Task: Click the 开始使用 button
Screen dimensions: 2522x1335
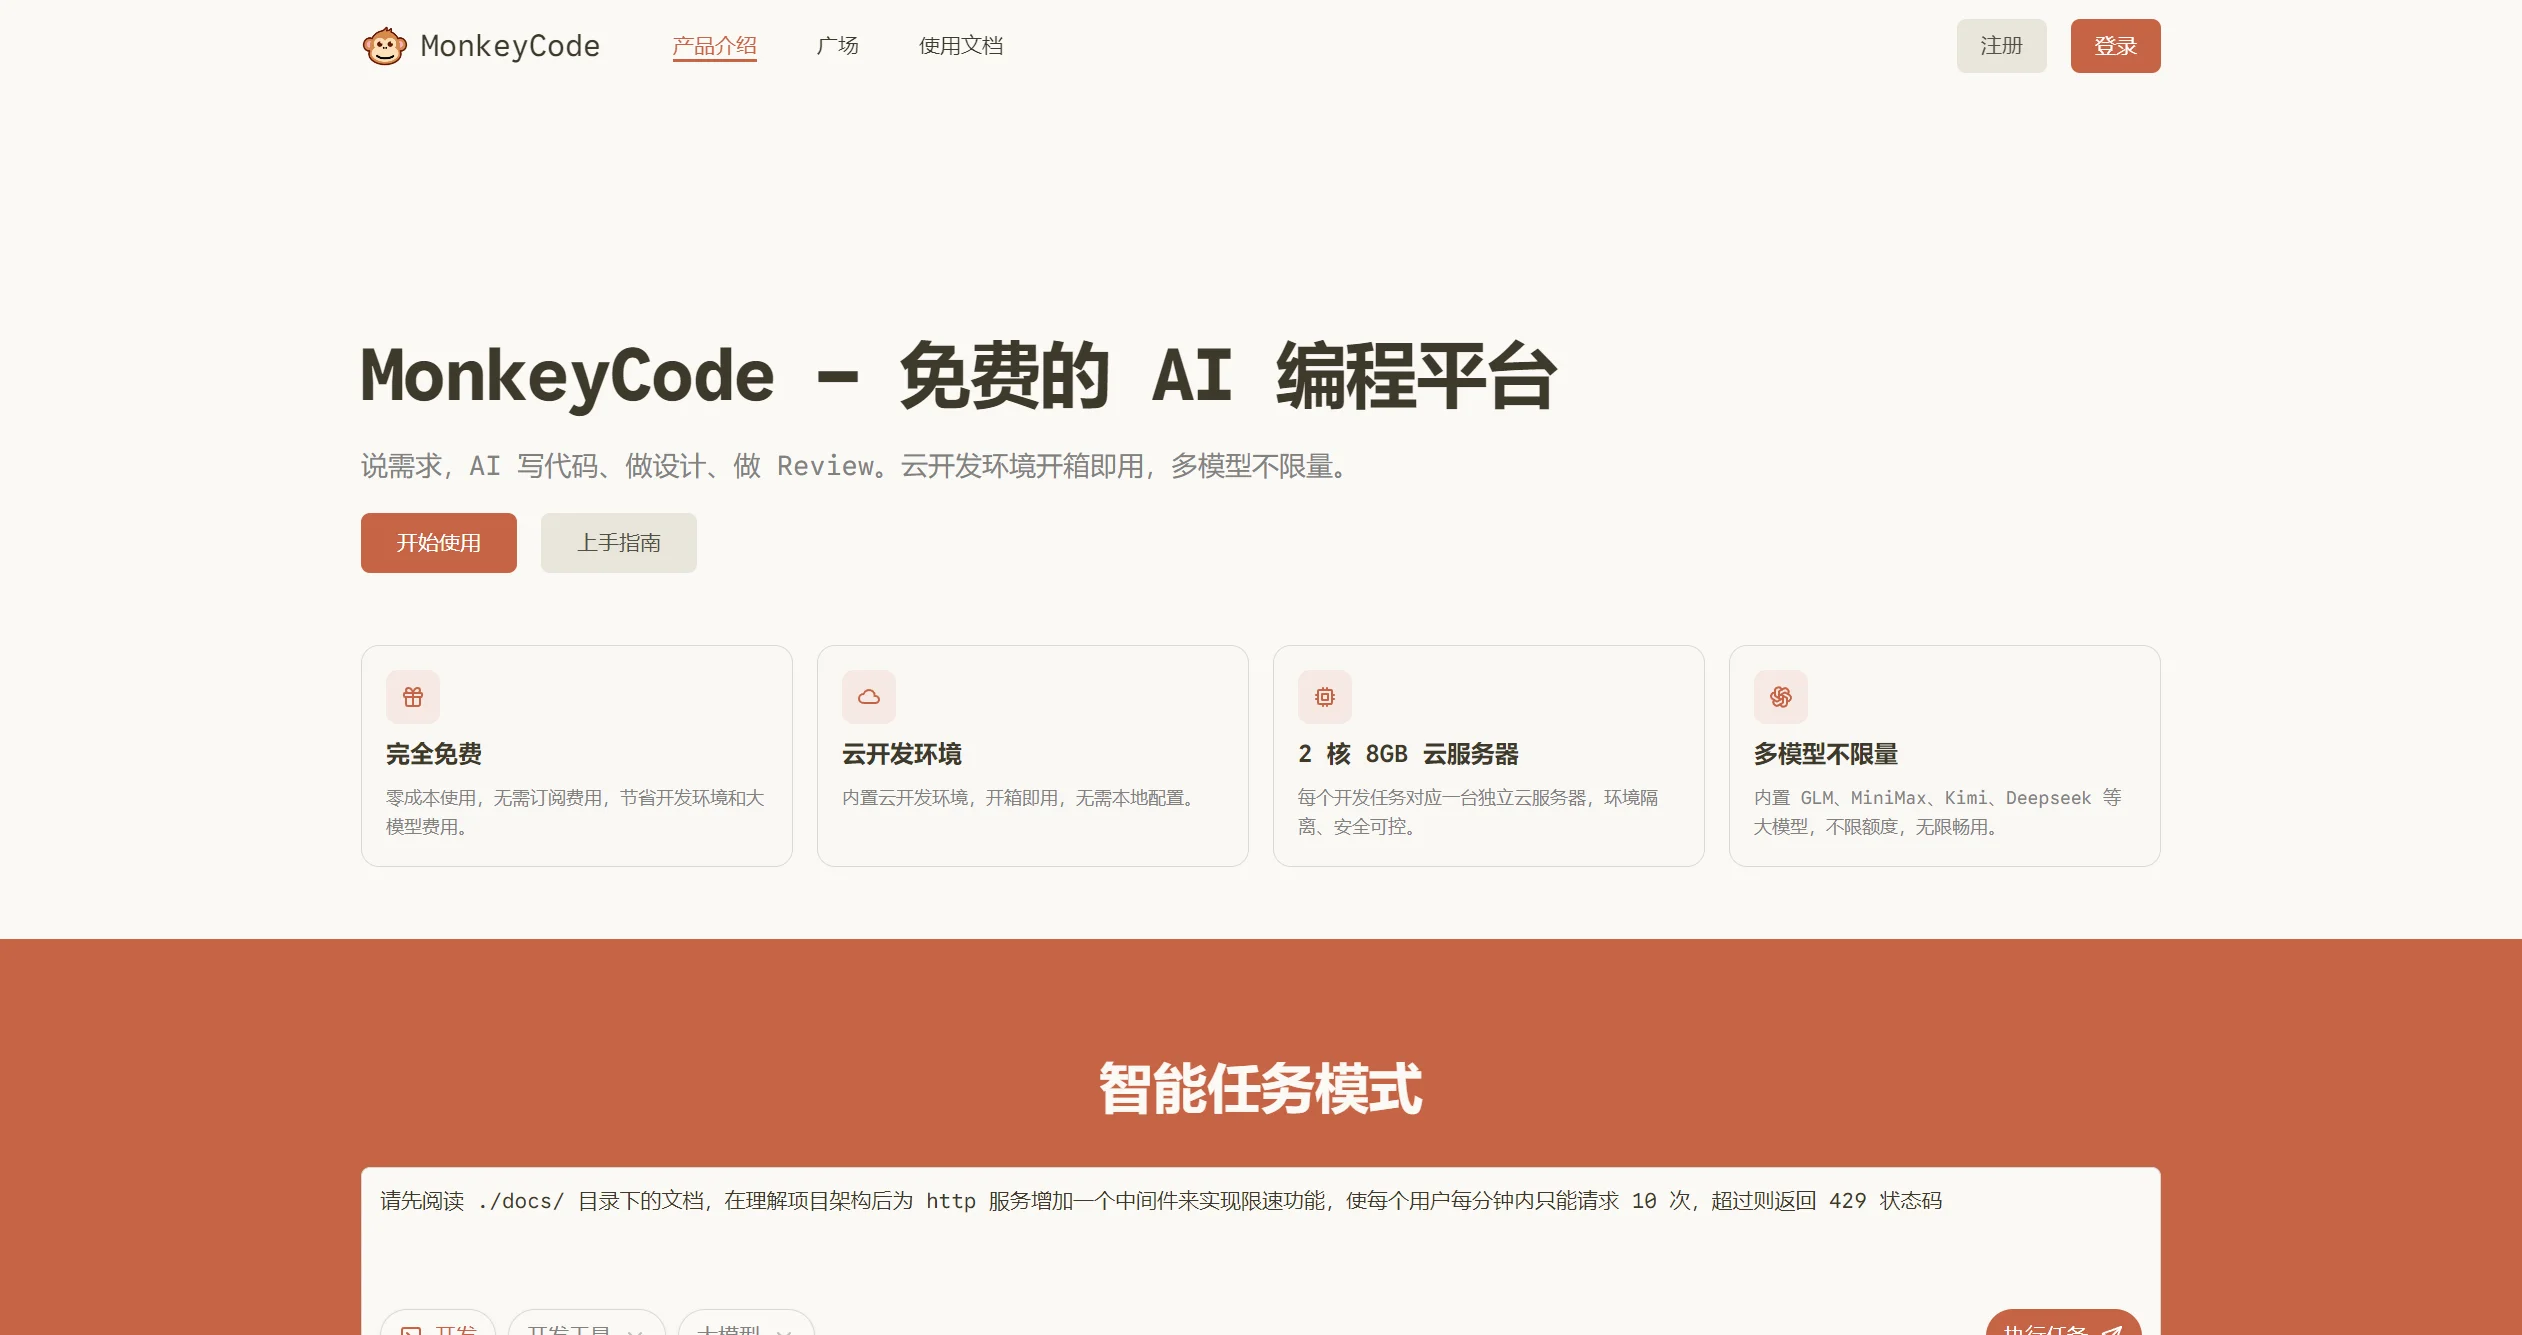Action: coord(438,542)
